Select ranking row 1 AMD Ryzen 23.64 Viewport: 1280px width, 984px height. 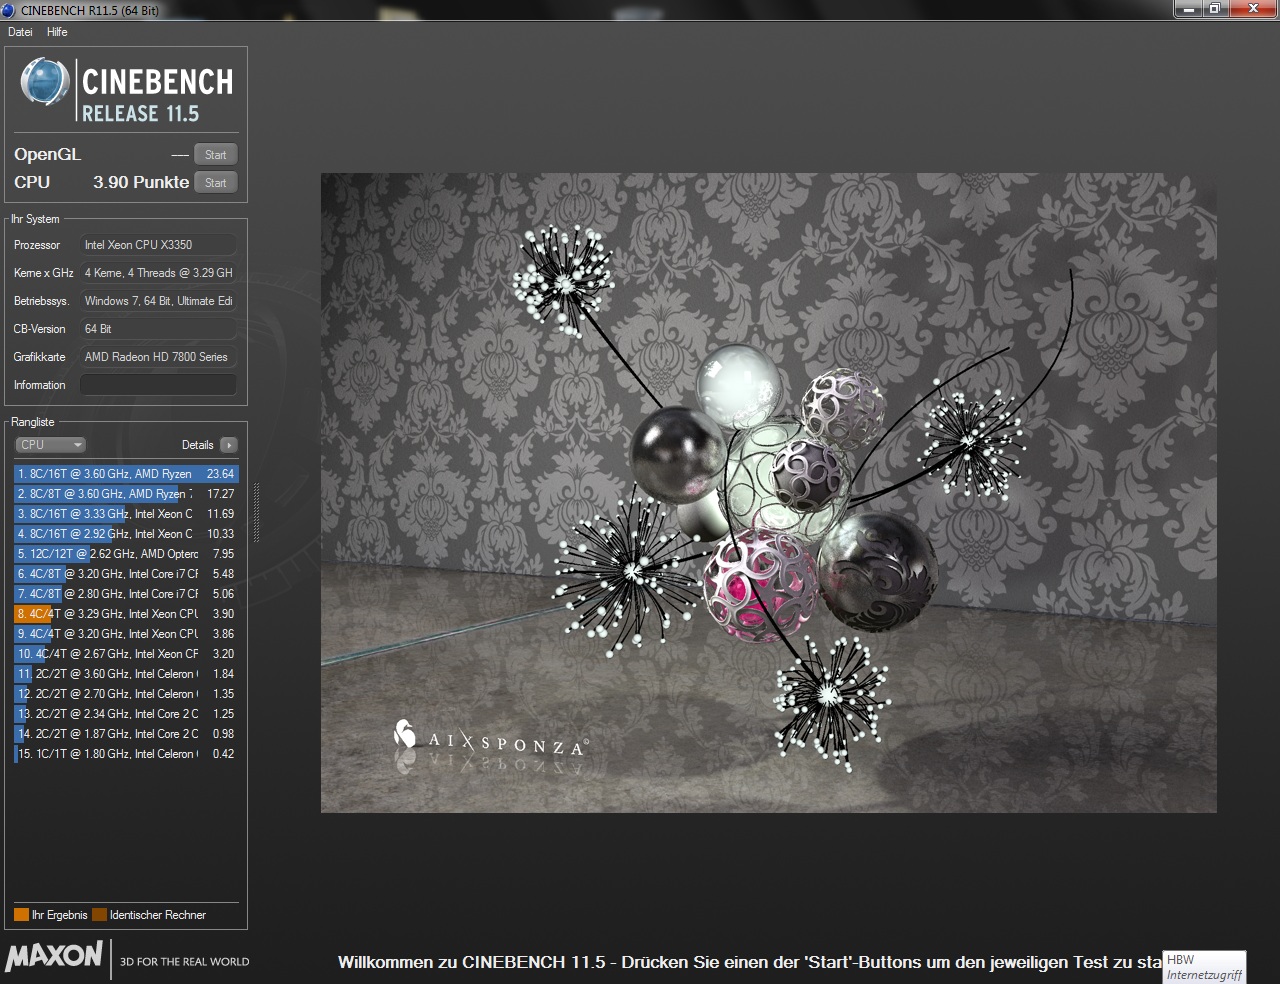[x=126, y=474]
